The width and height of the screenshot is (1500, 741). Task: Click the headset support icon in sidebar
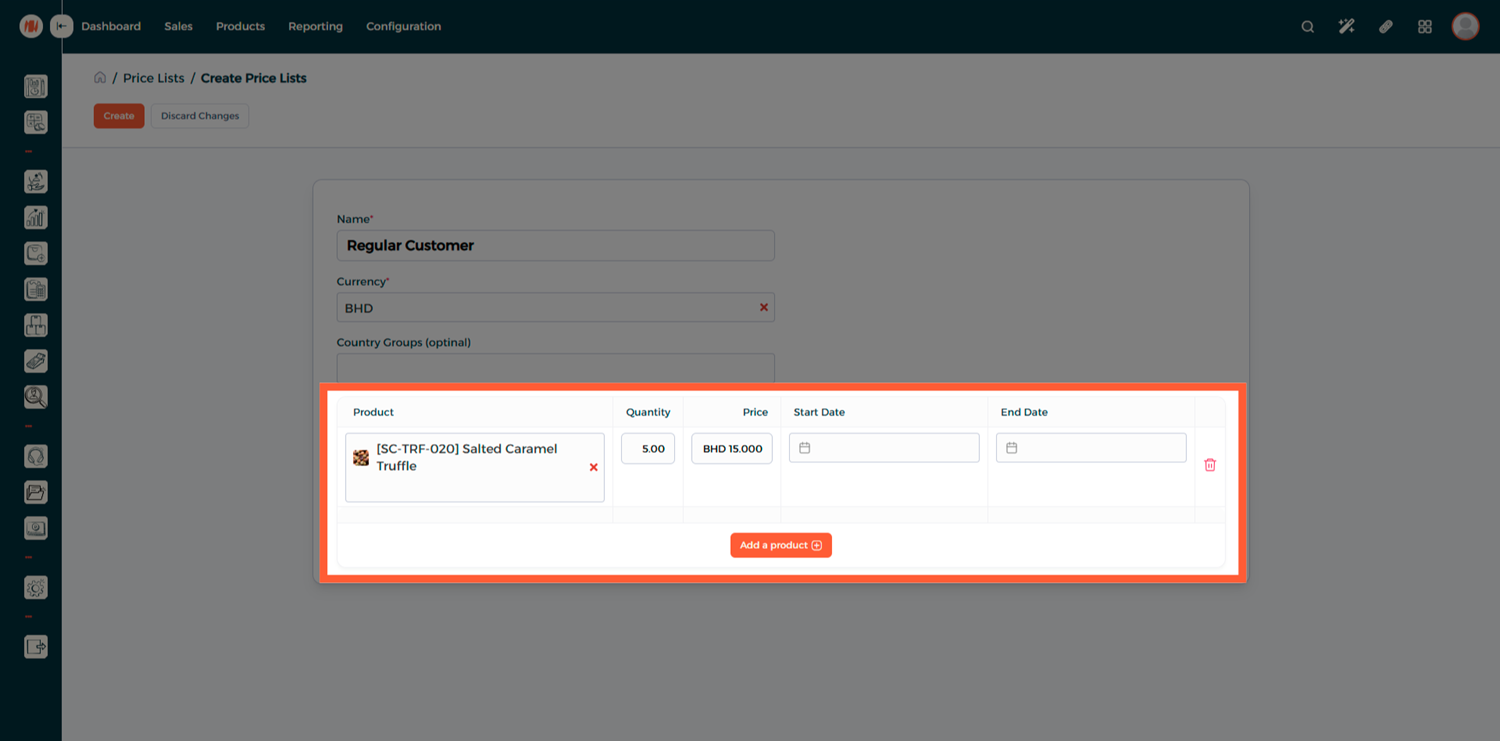[x=36, y=457]
